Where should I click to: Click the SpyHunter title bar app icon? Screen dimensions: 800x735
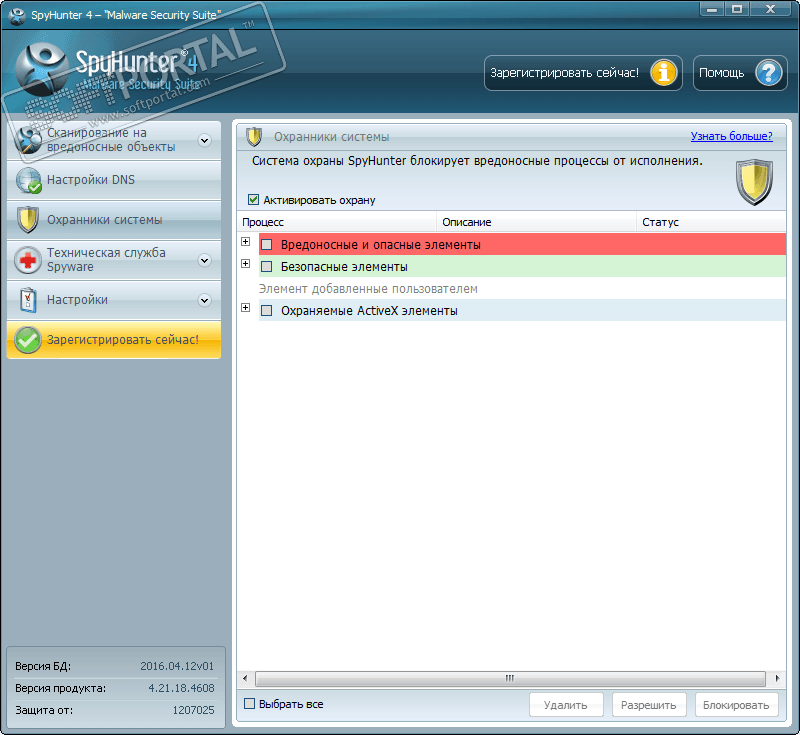(x=17, y=15)
